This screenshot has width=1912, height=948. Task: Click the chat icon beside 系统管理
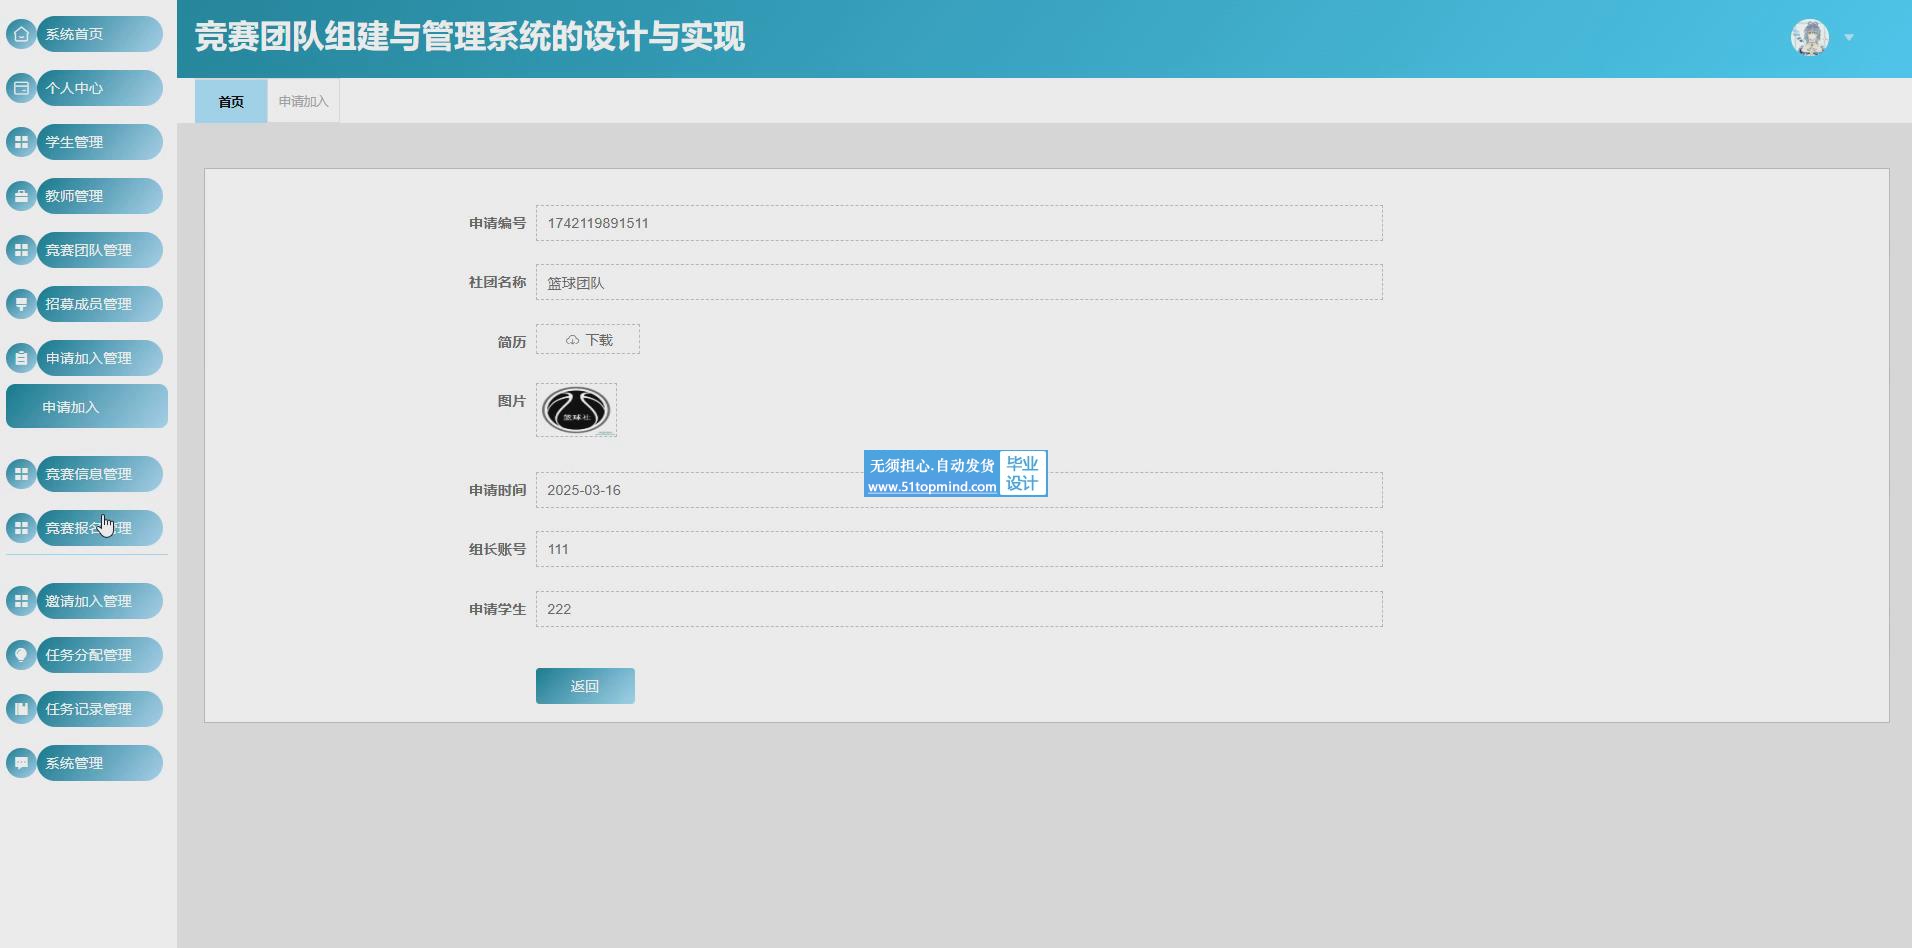[x=21, y=763]
